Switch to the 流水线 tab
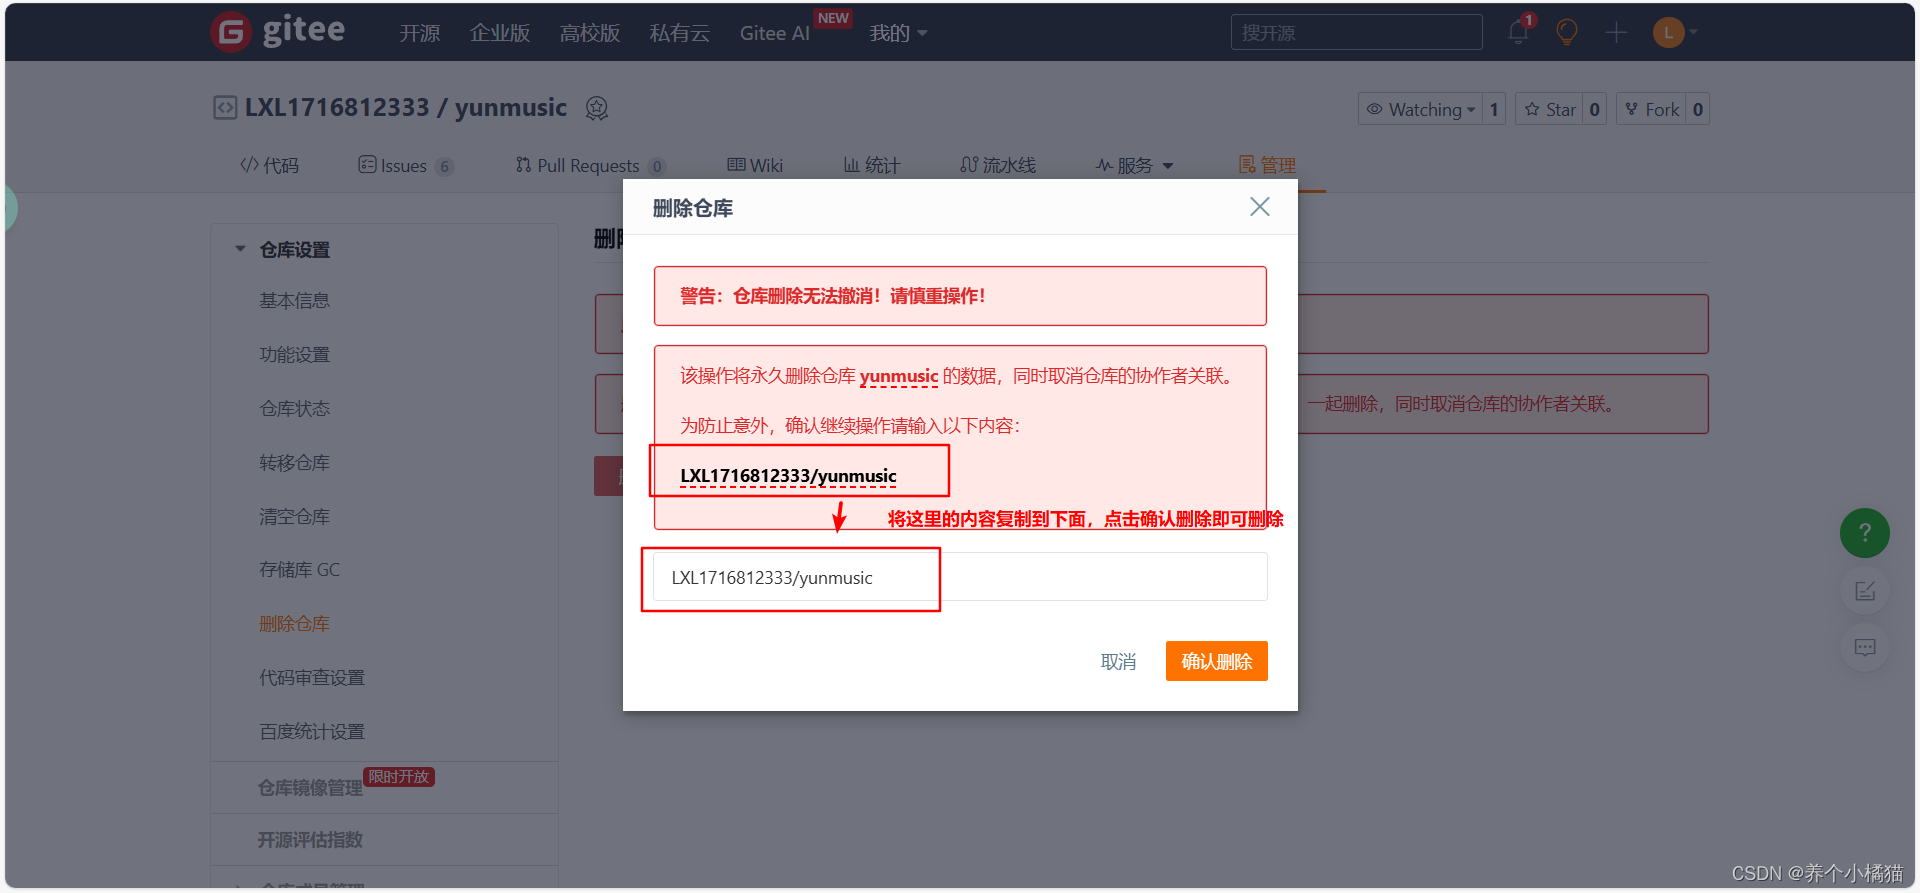 (x=998, y=165)
